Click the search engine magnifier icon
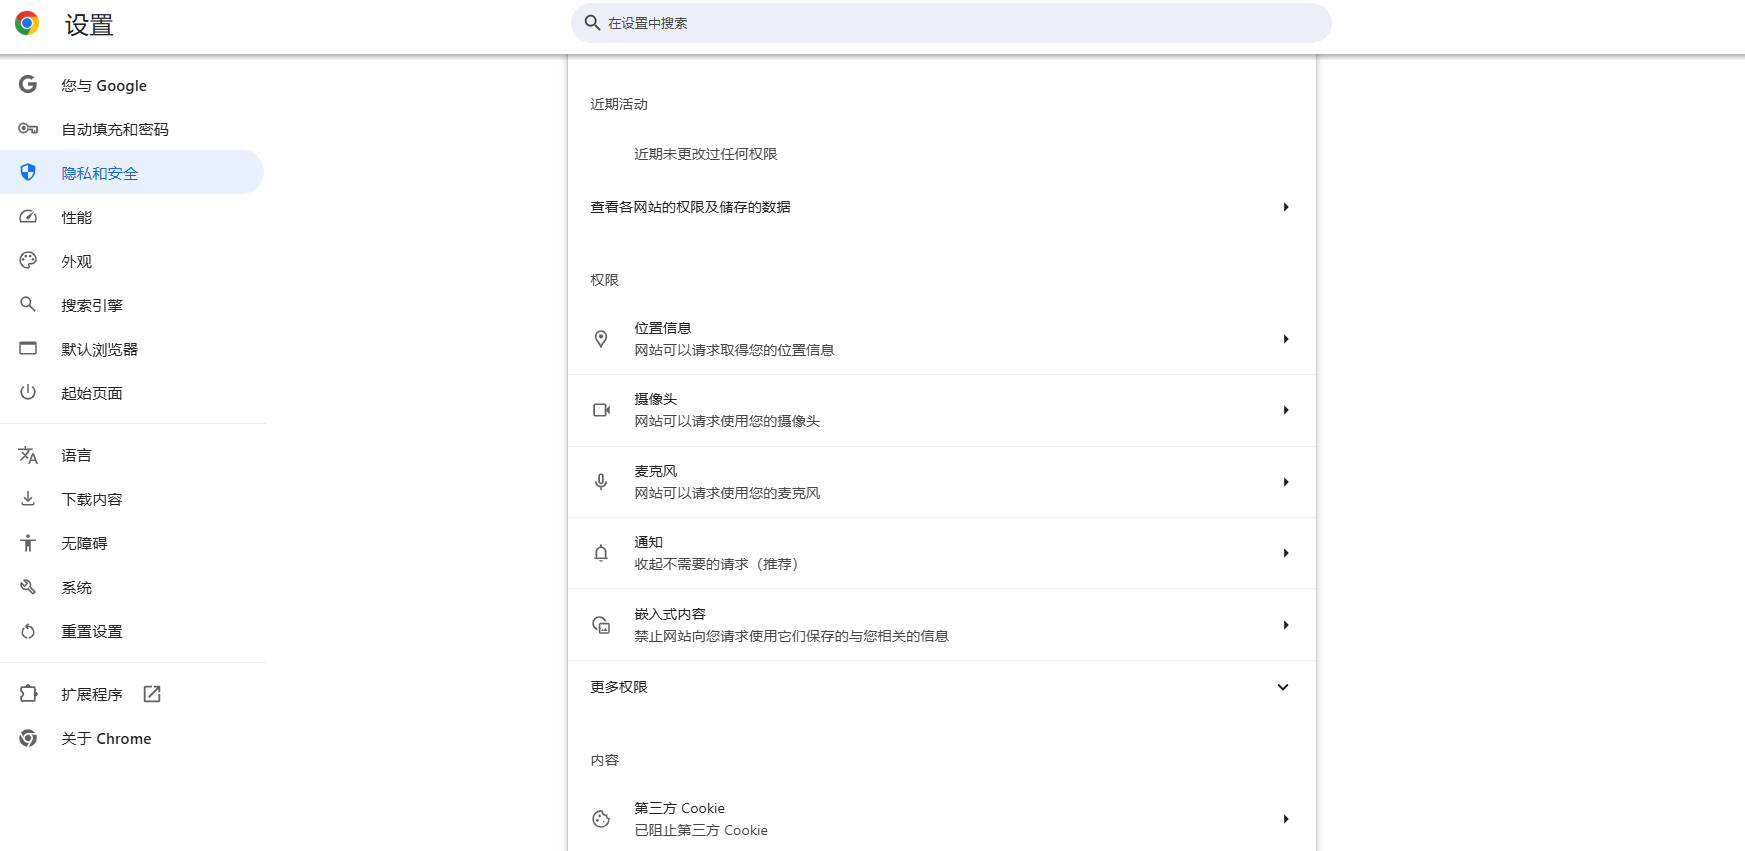Image resolution: width=1745 pixels, height=851 pixels. coord(28,304)
